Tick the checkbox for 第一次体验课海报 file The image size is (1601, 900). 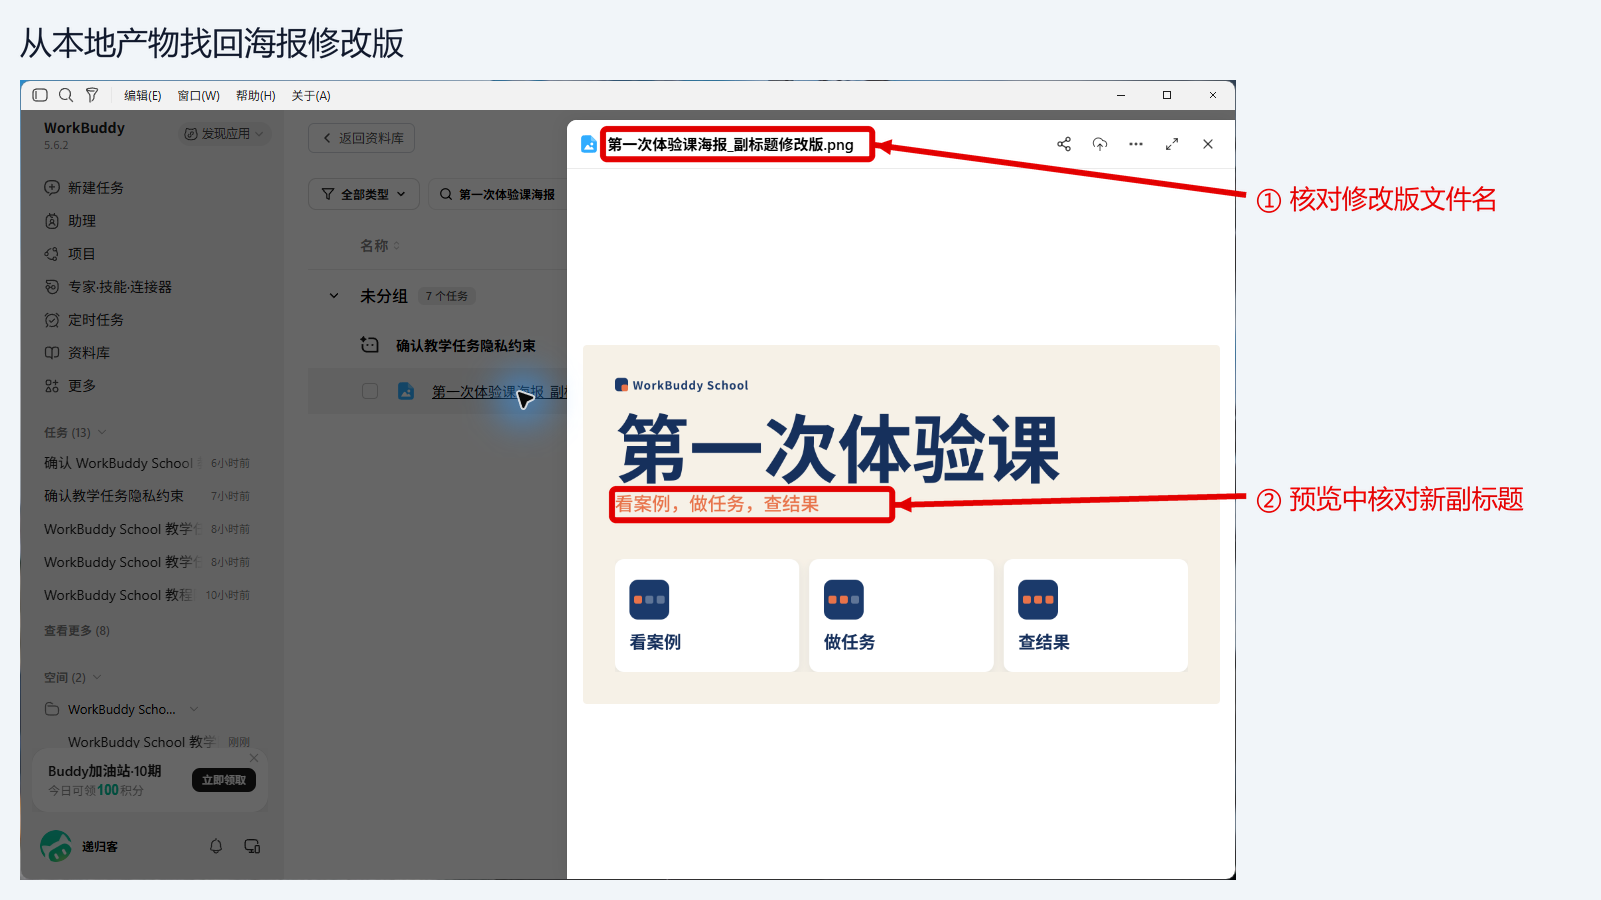click(x=370, y=391)
